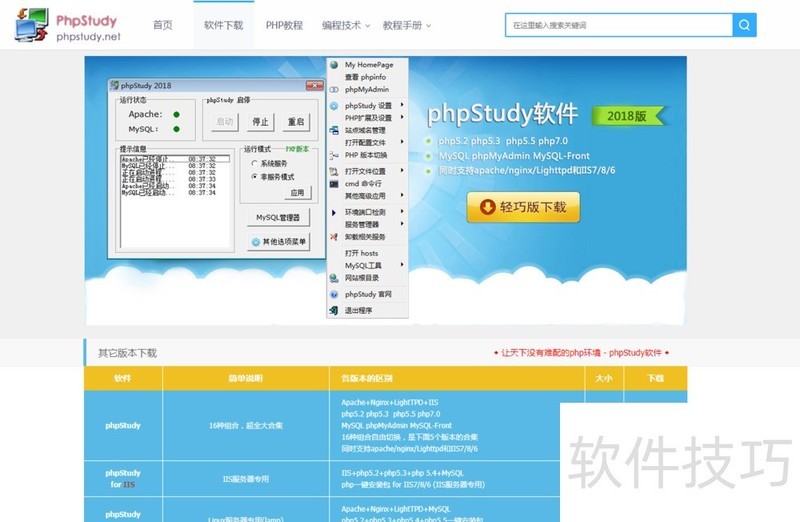Open the 首页 navigation tab
The height and width of the screenshot is (522, 800).
[x=163, y=25]
